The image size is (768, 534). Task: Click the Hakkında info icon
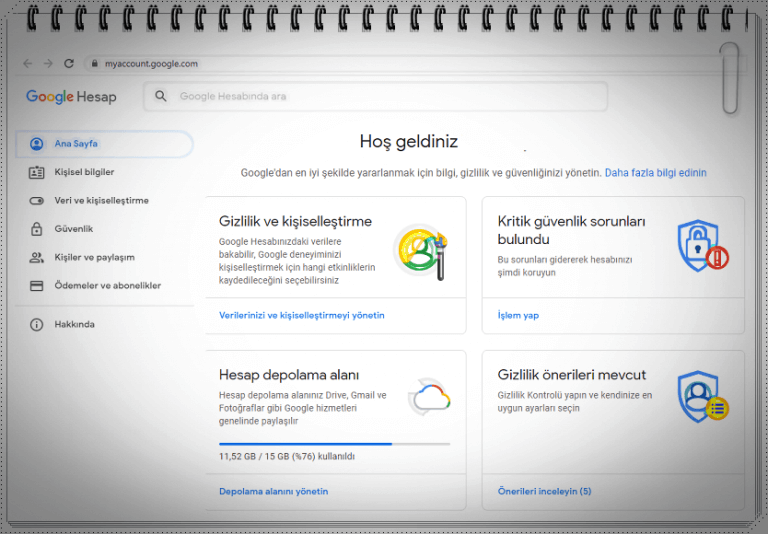tap(37, 324)
